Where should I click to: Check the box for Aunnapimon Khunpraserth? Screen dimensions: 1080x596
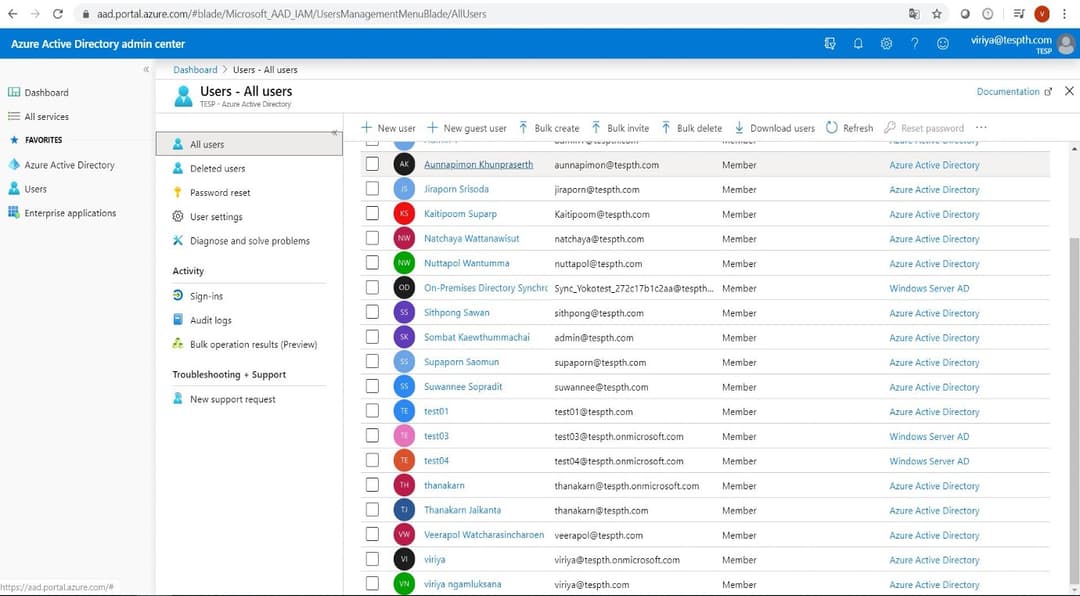click(x=373, y=164)
